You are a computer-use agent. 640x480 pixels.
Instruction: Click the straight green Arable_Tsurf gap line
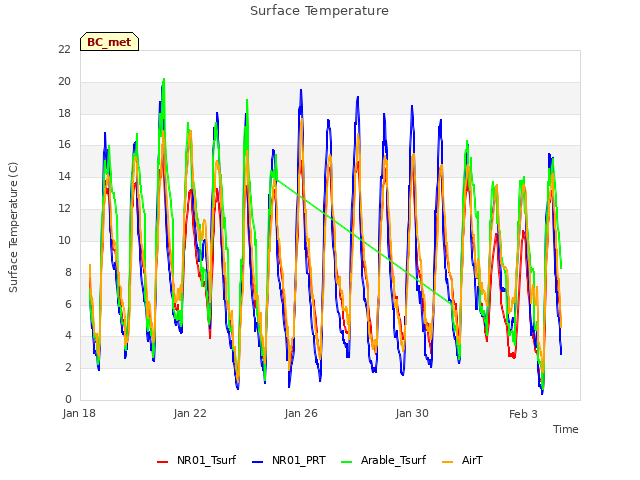coord(363,241)
